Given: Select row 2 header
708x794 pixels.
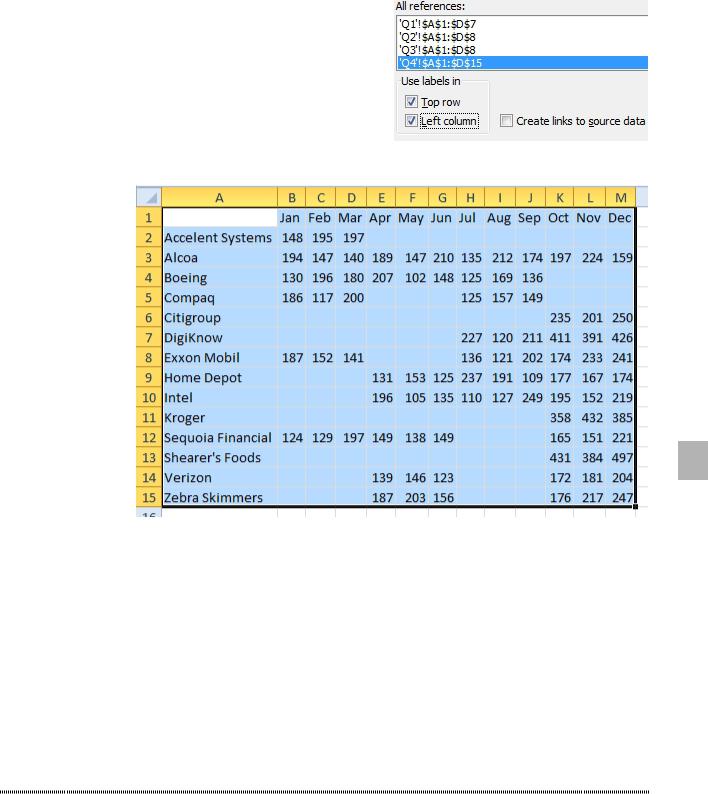Looking at the screenshot, I should click(x=149, y=237).
